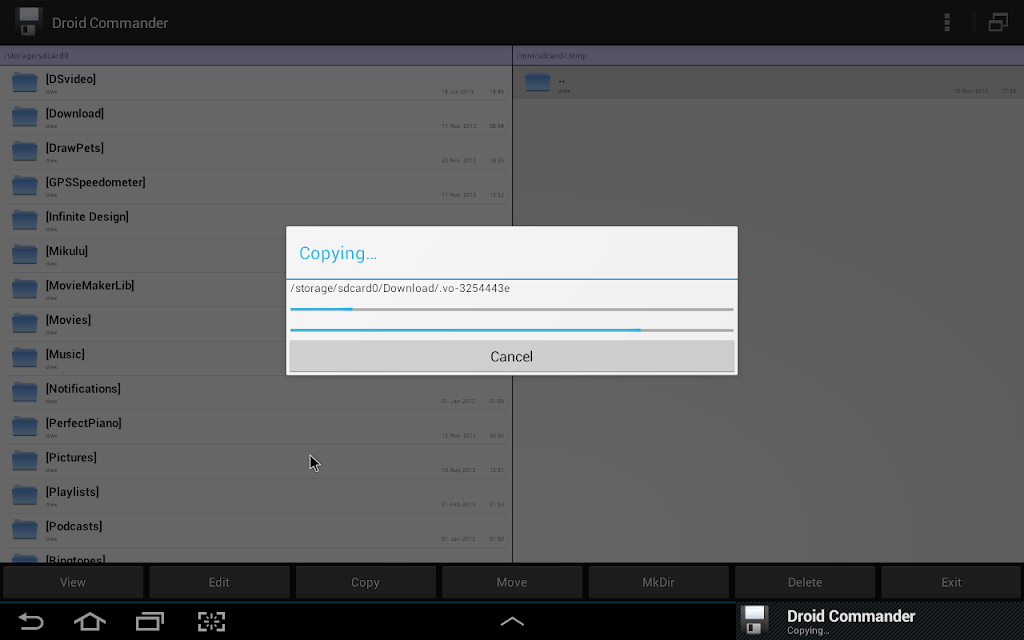1024x640 pixels.
Task: Tap the window switch icon in title bar
Action: (x=998, y=23)
